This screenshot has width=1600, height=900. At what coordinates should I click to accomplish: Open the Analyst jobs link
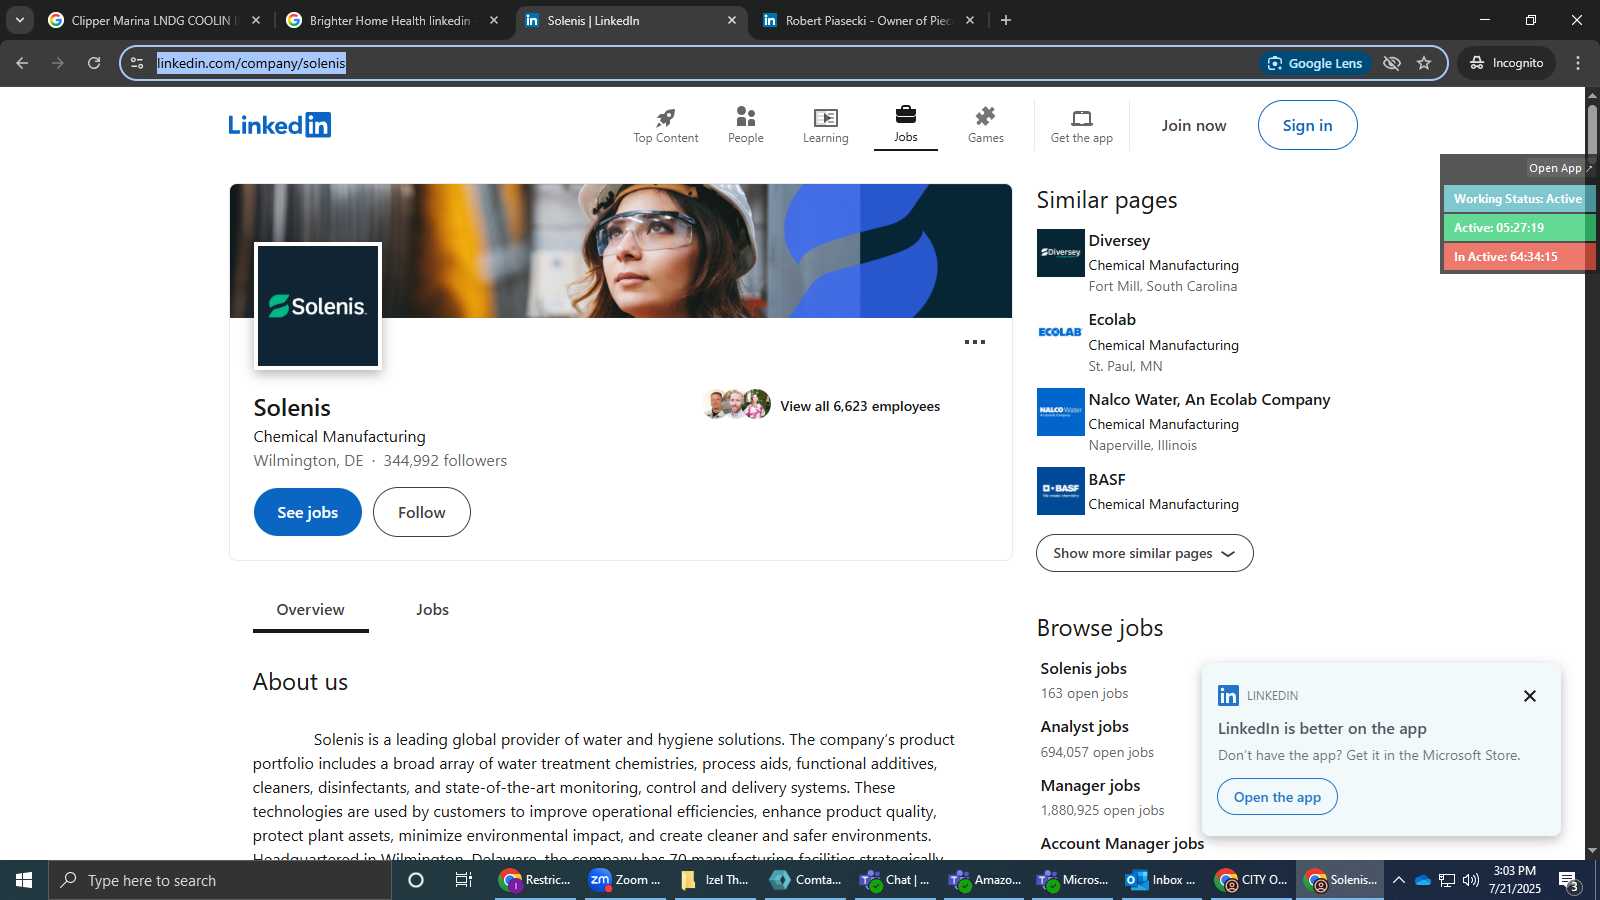[x=1084, y=727]
